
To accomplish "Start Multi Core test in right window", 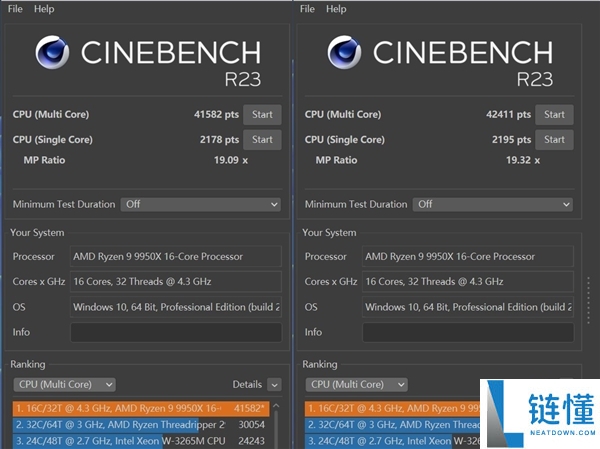I will point(554,114).
